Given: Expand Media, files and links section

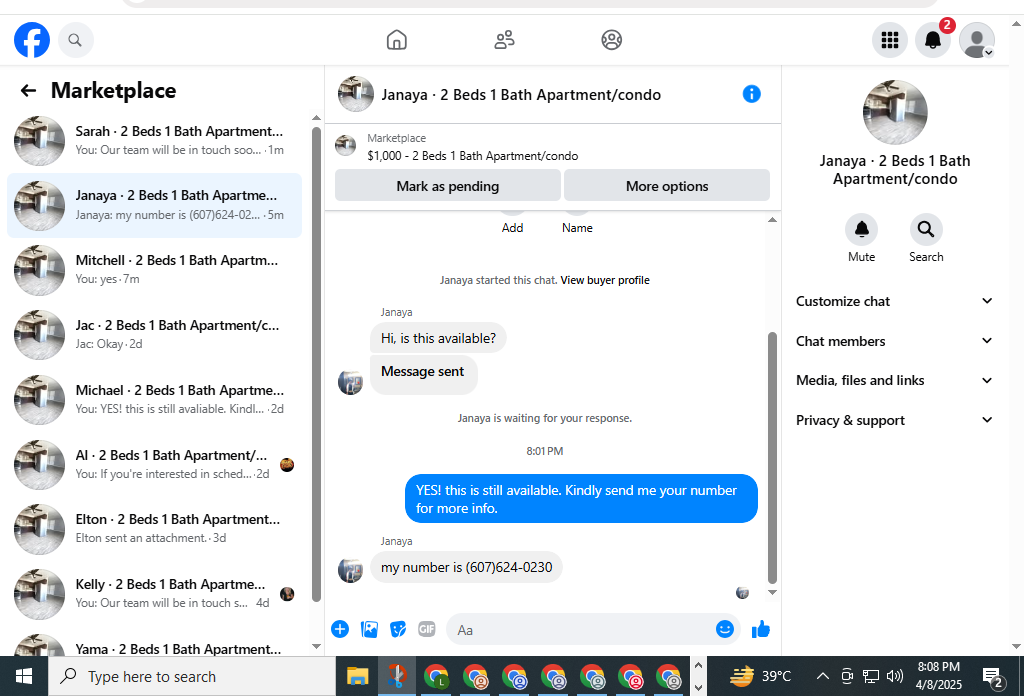Looking at the screenshot, I should [x=894, y=380].
